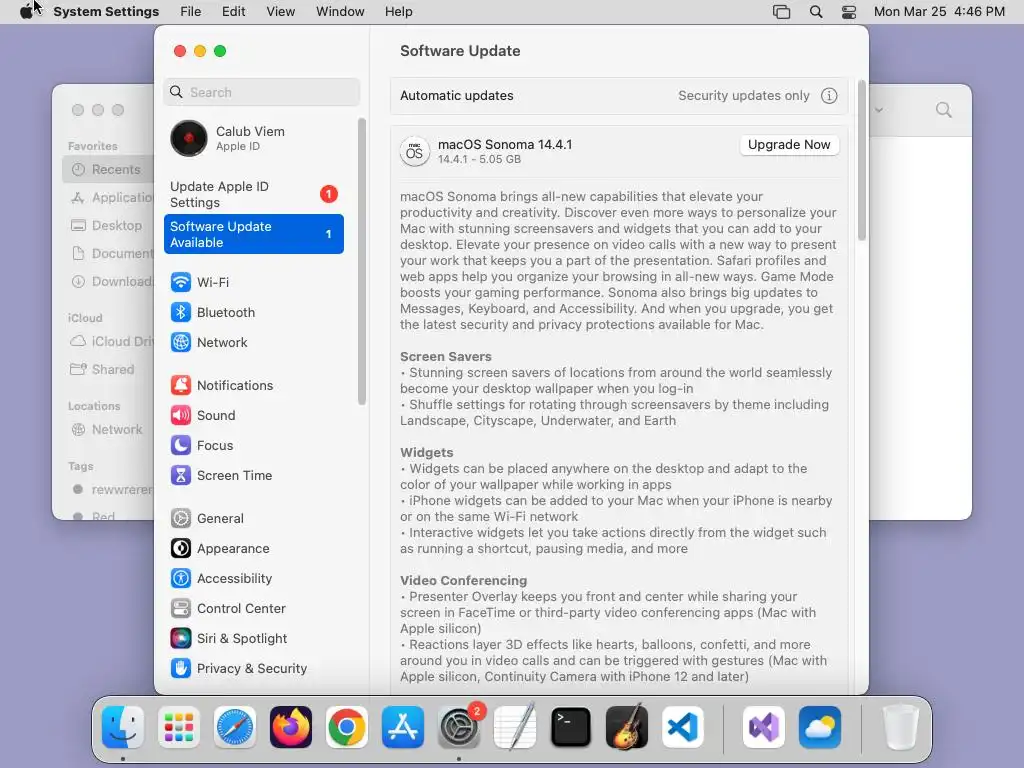Open Notifications bell icon
Screen dimensions: 1024x768
pos(181,385)
